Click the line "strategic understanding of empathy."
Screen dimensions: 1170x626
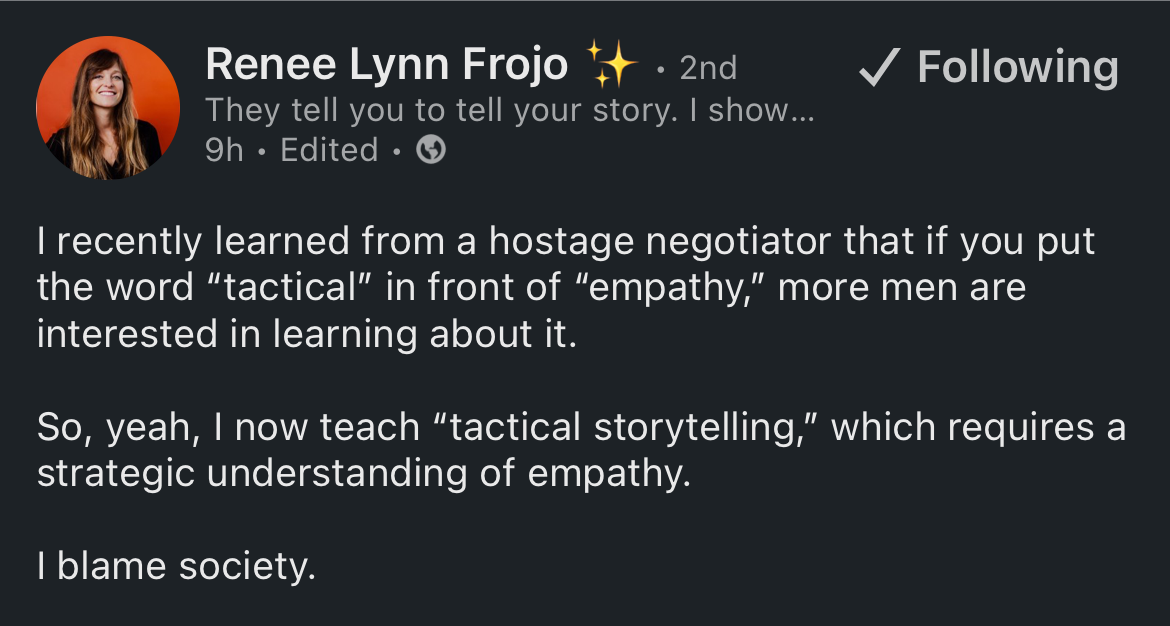363,475
